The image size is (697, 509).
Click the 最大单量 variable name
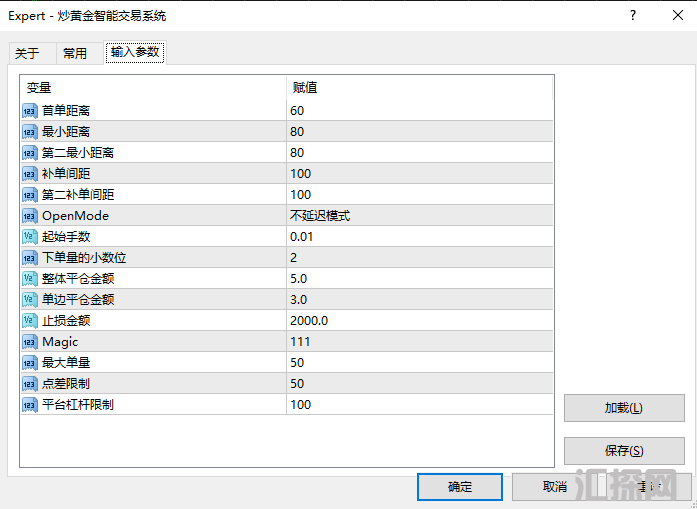point(66,363)
